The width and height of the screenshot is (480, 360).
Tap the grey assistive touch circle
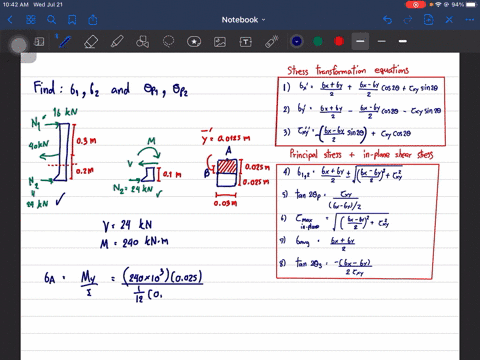point(19,45)
